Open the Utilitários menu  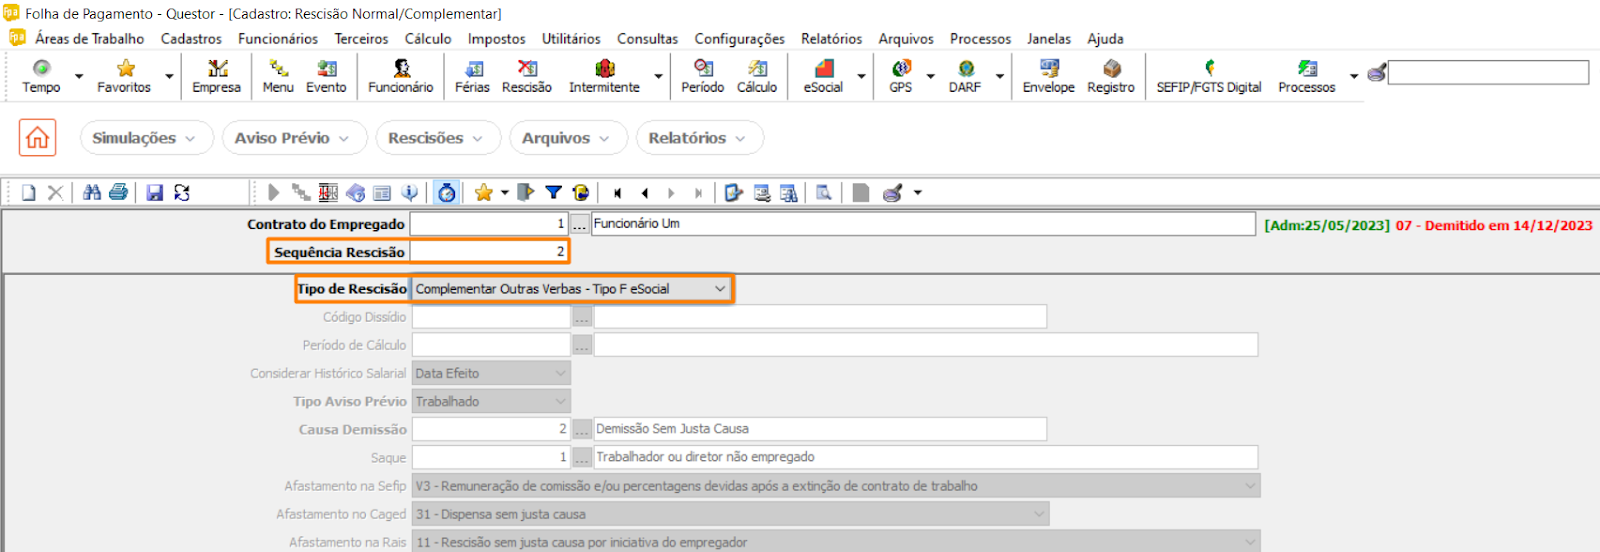(x=571, y=39)
